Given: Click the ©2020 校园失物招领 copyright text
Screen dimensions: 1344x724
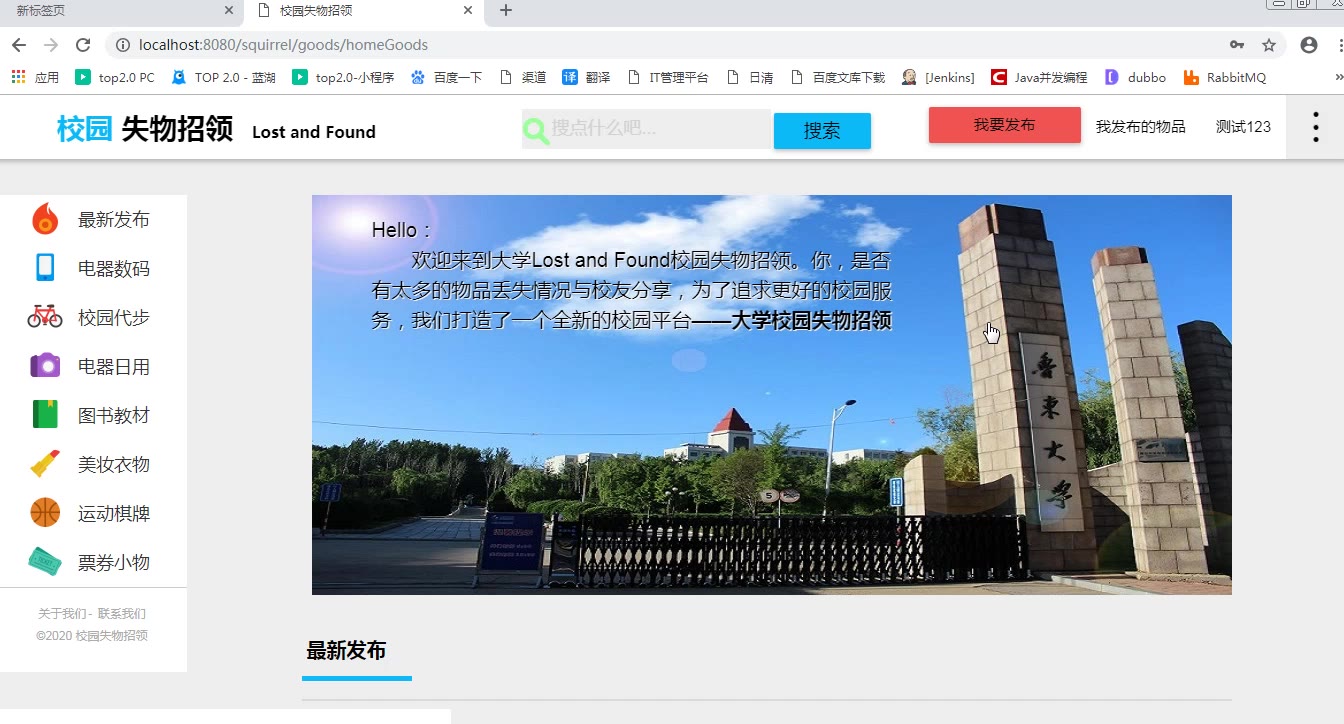Looking at the screenshot, I should [92, 636].
